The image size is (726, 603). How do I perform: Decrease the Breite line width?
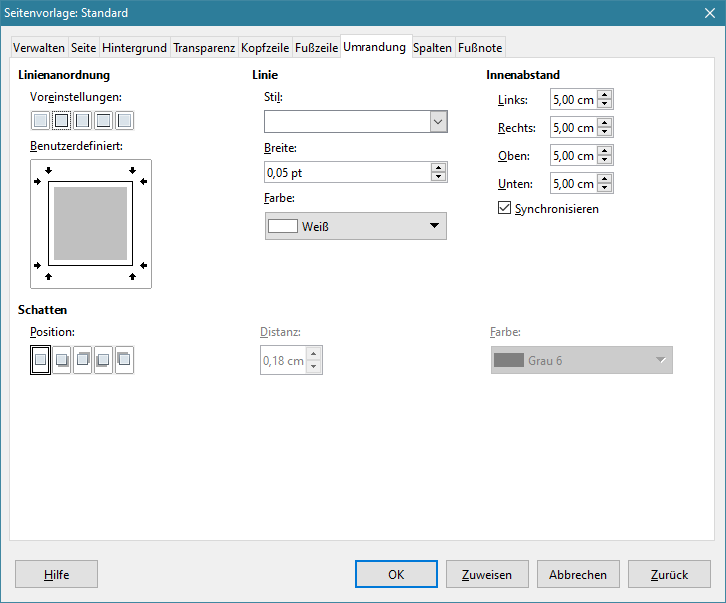438,176
